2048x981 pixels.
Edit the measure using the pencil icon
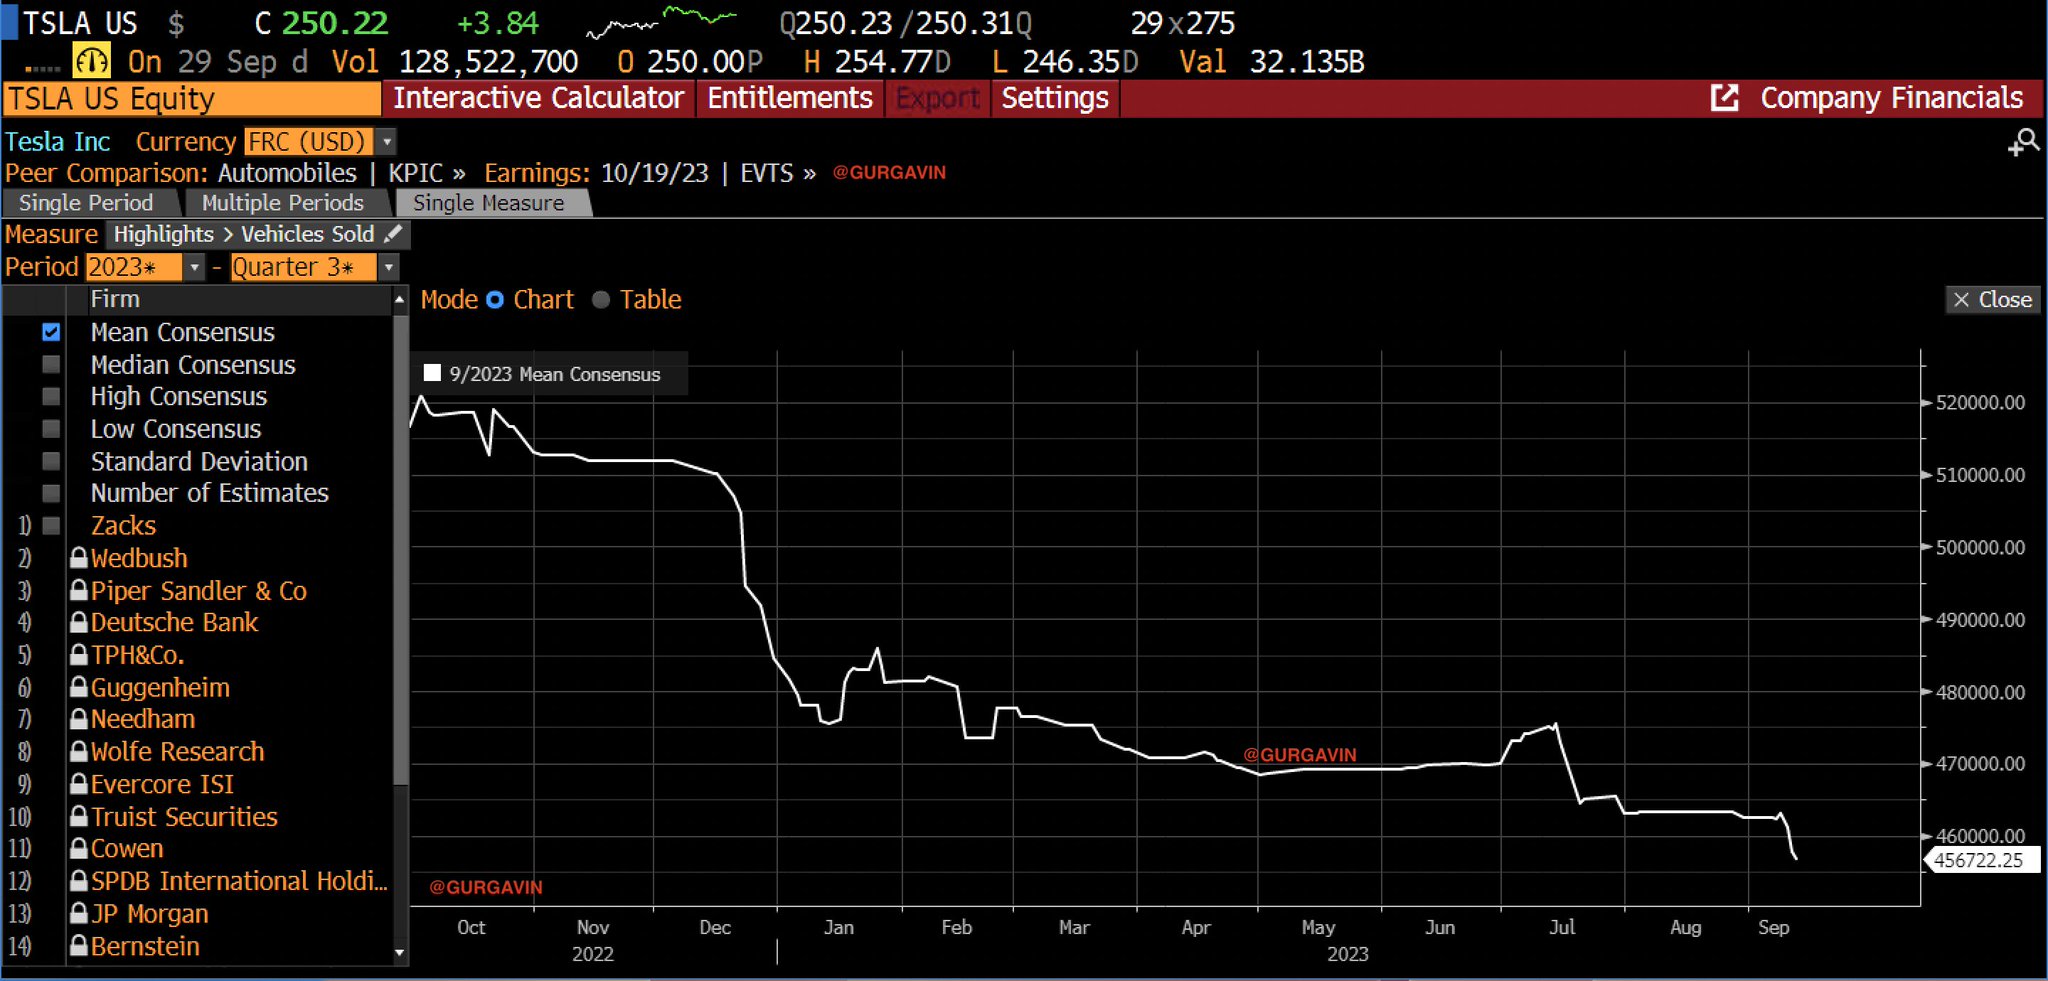[394, 234]
